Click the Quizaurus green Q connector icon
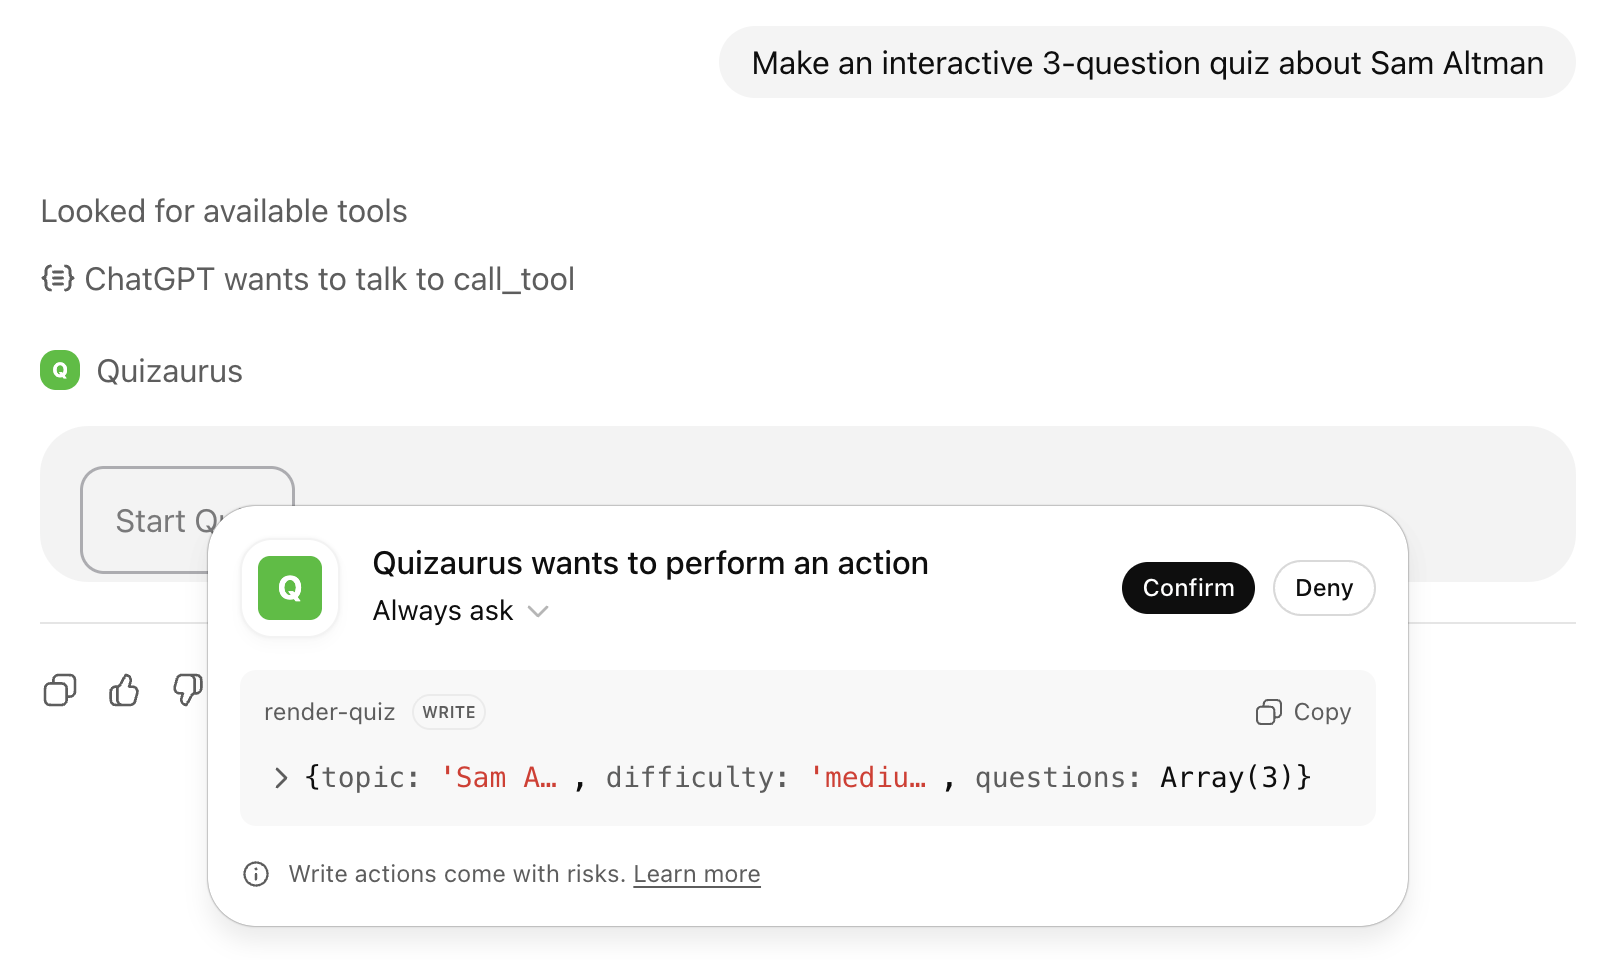Screen dimensions: 1606x960 [x=59, y=370]
